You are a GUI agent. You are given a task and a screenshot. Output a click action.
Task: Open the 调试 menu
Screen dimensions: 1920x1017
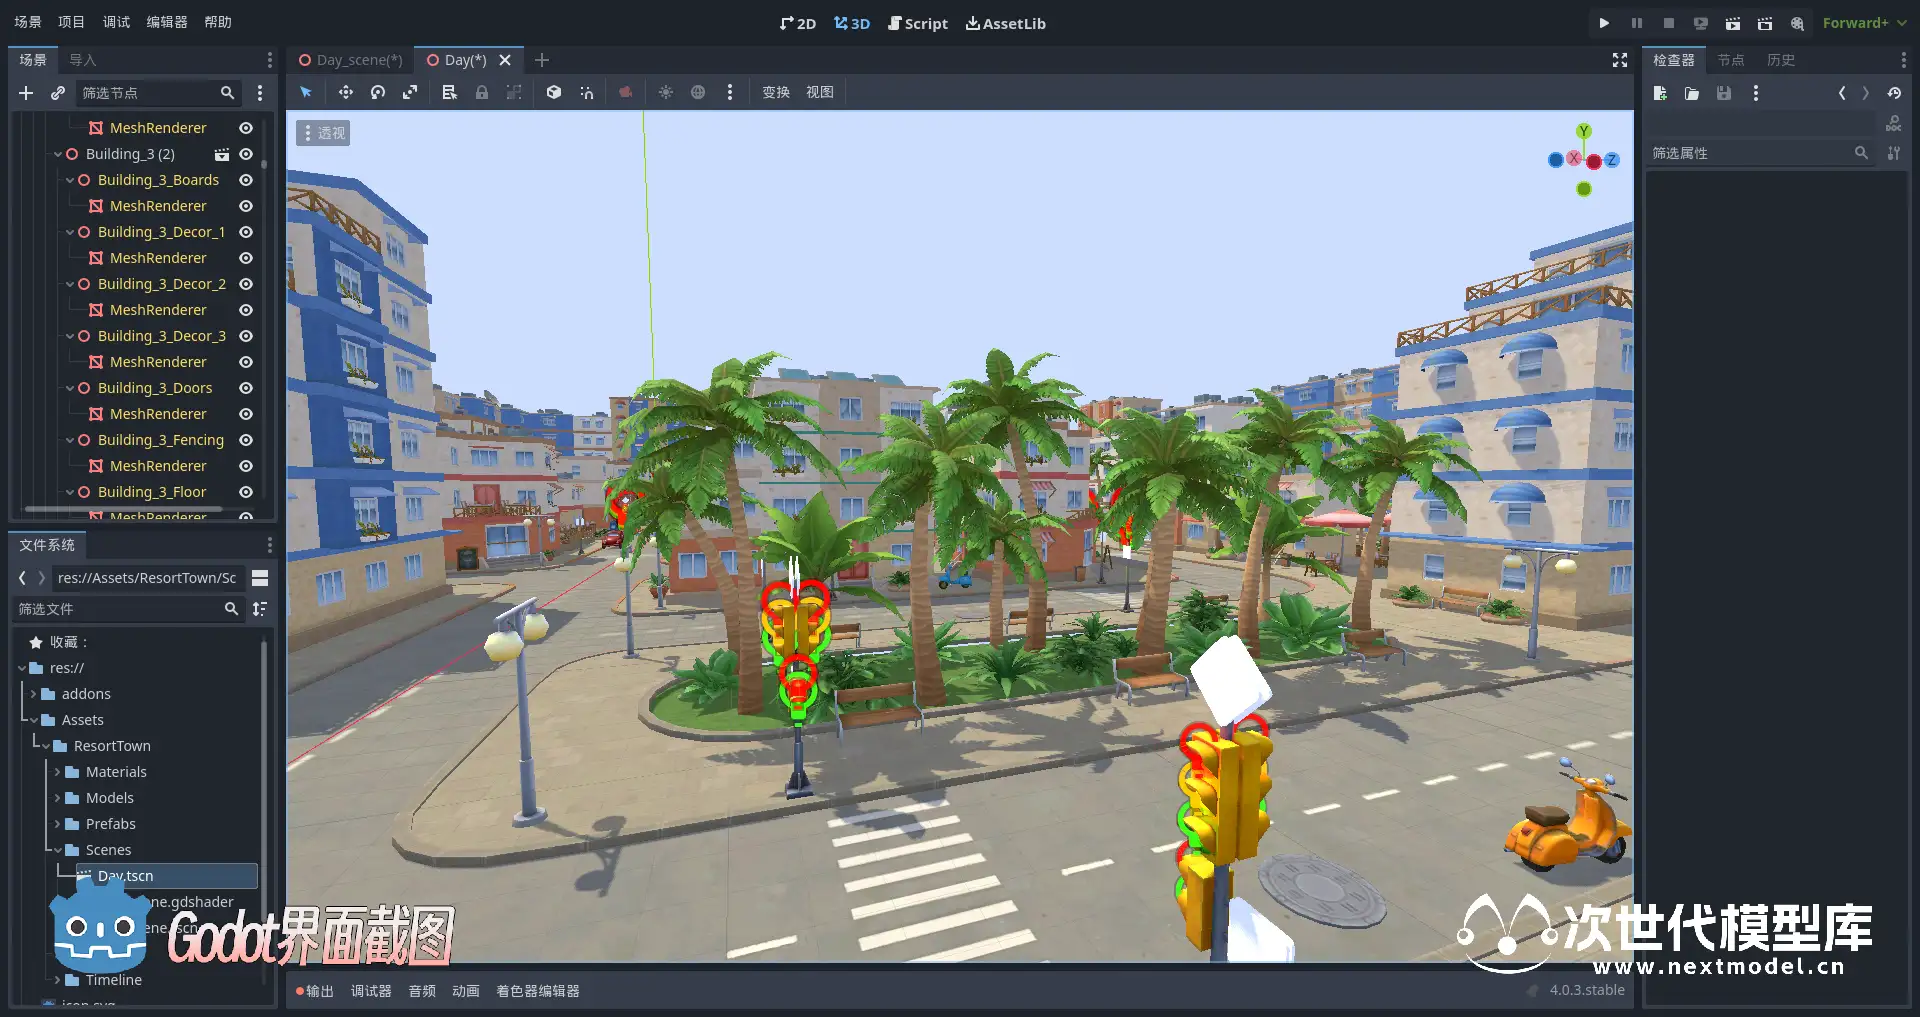[x=116, y=22]
